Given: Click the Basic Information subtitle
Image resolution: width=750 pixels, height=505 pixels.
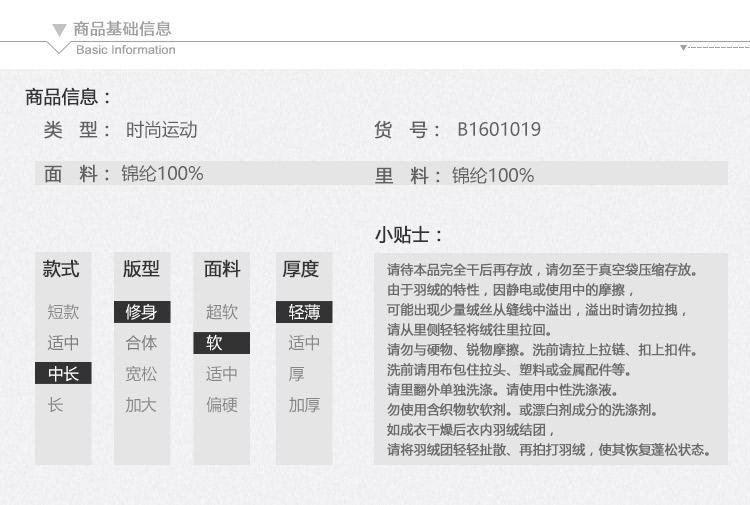Looking at the screenshot, I should coord(126,50).
